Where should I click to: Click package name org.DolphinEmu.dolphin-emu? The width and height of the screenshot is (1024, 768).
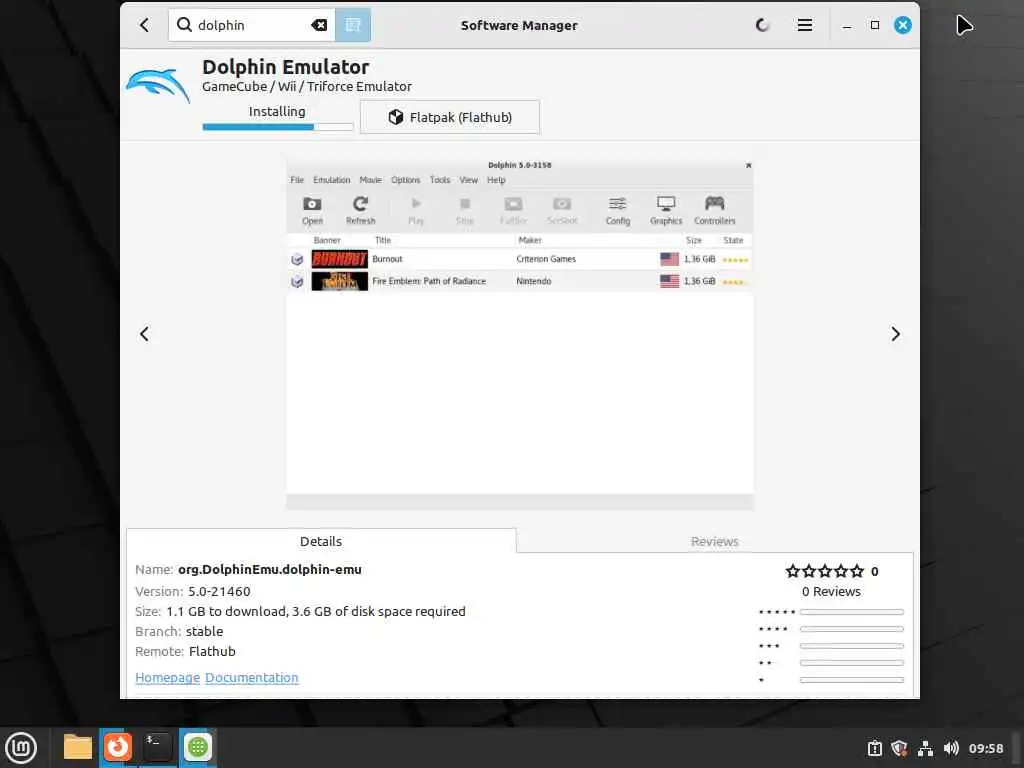click(x=270, y=569)
